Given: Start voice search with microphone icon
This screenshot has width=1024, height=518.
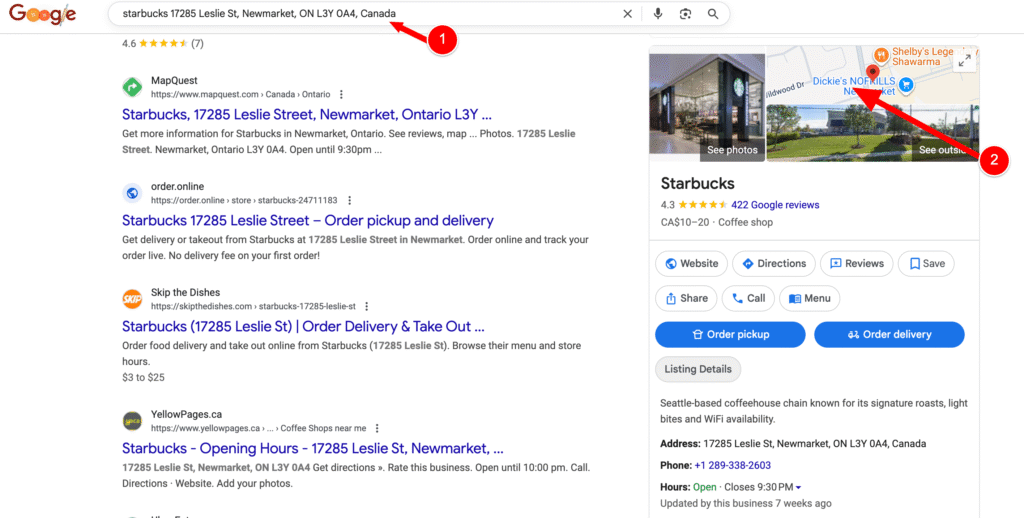Looking at the screenshot, I should [x=658, y=14].
